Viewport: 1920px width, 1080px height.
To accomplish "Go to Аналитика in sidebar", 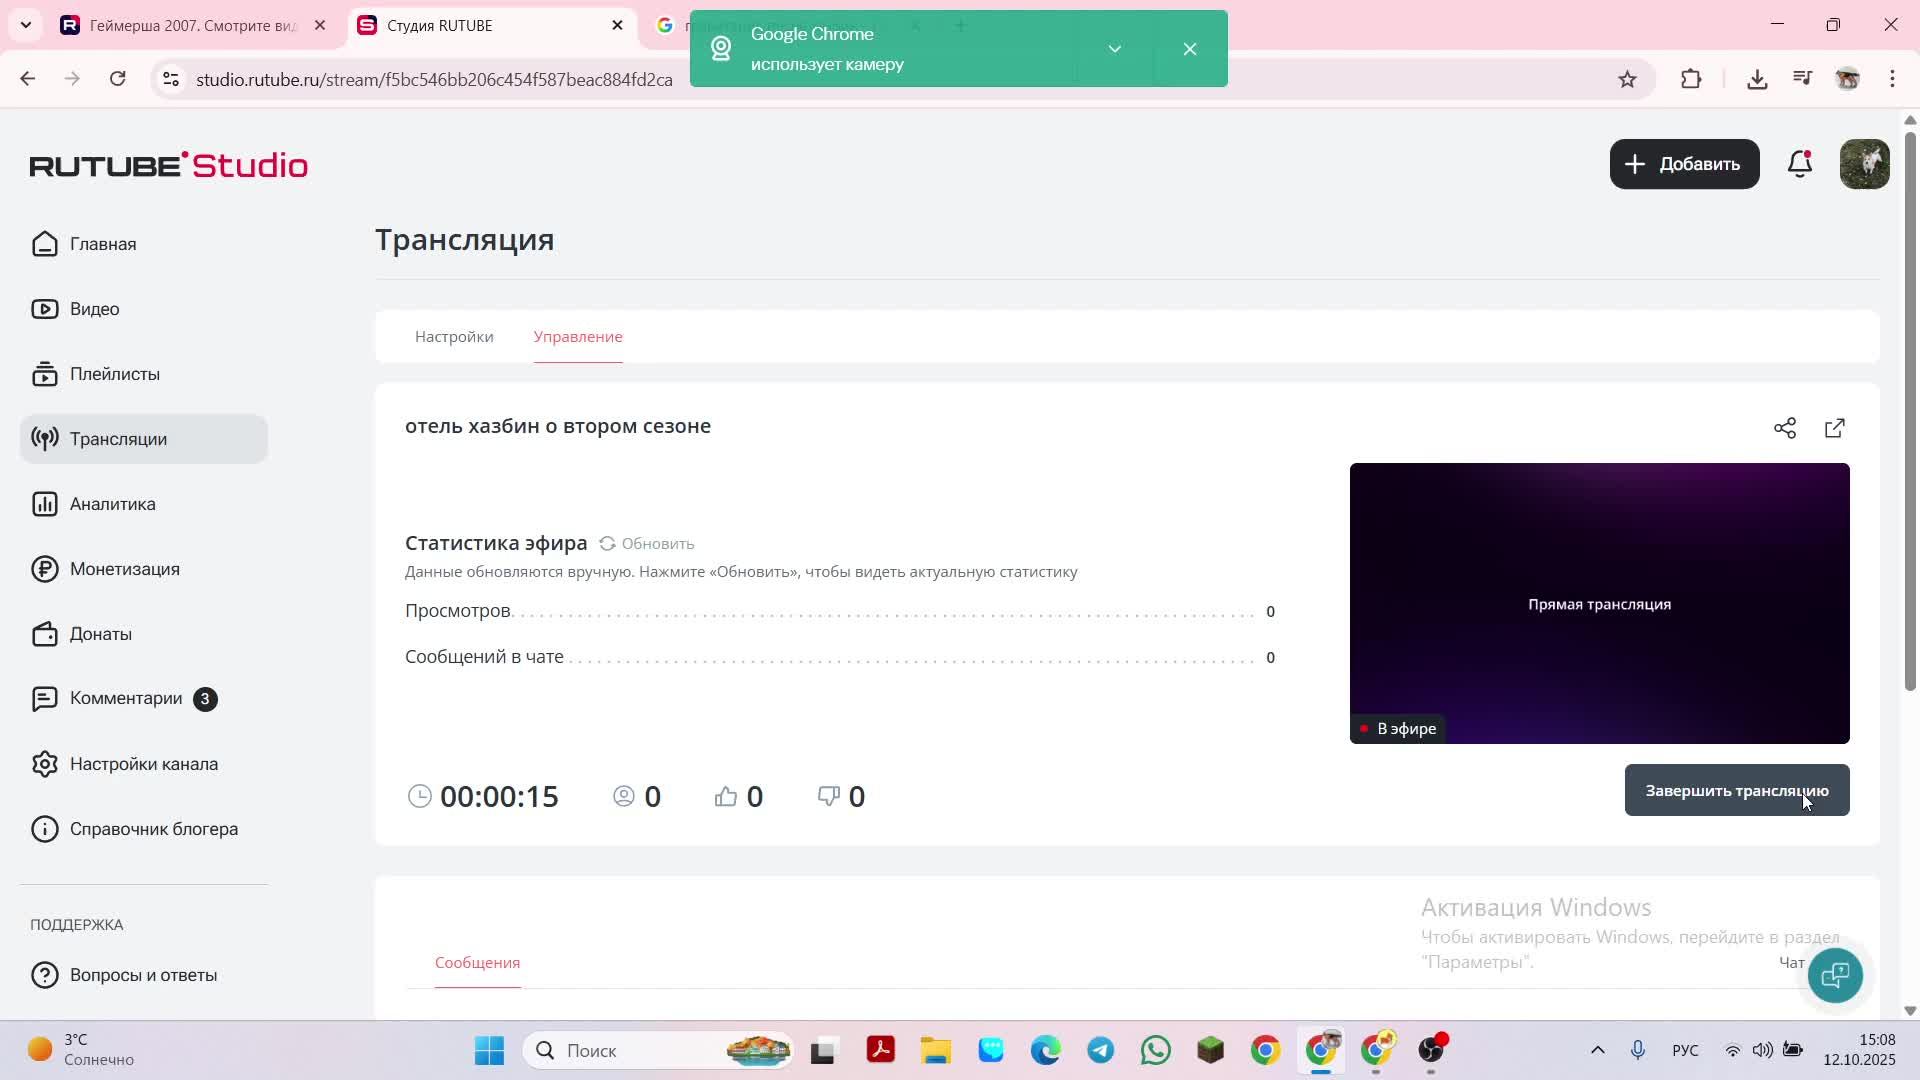I will tap(112, 504).
